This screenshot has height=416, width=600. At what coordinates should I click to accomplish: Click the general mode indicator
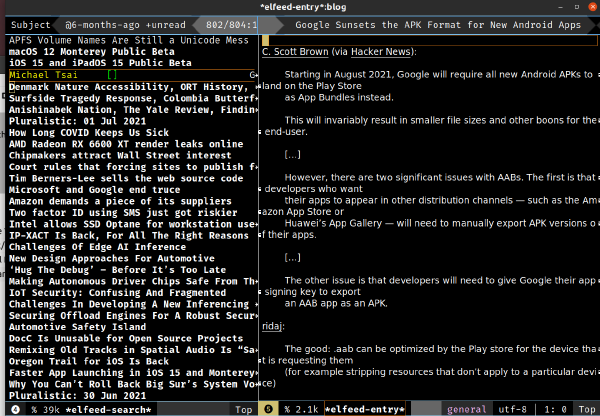pyautogui.click(x=466, y=409)
